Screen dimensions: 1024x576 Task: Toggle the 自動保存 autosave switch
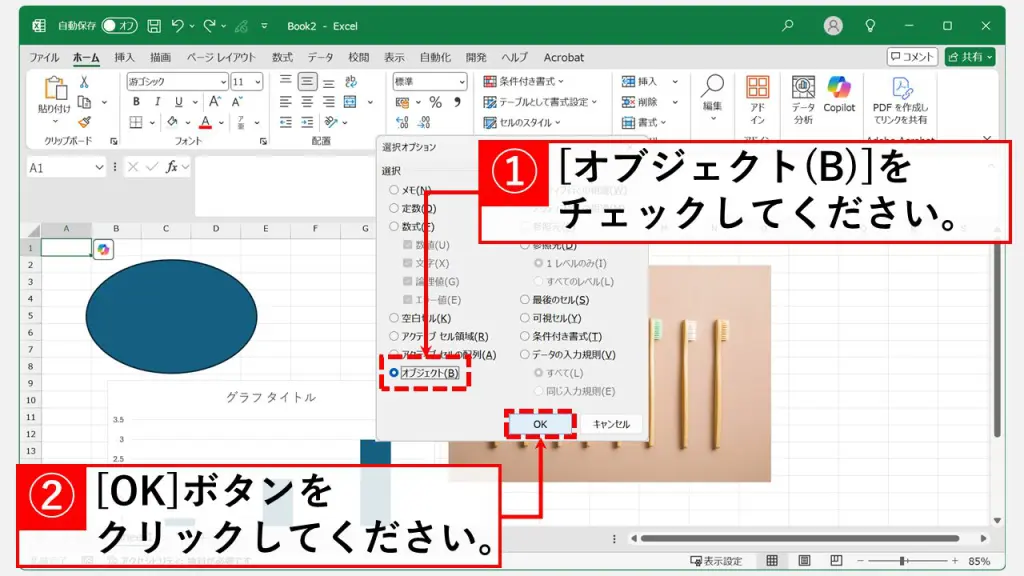[120, 25]
